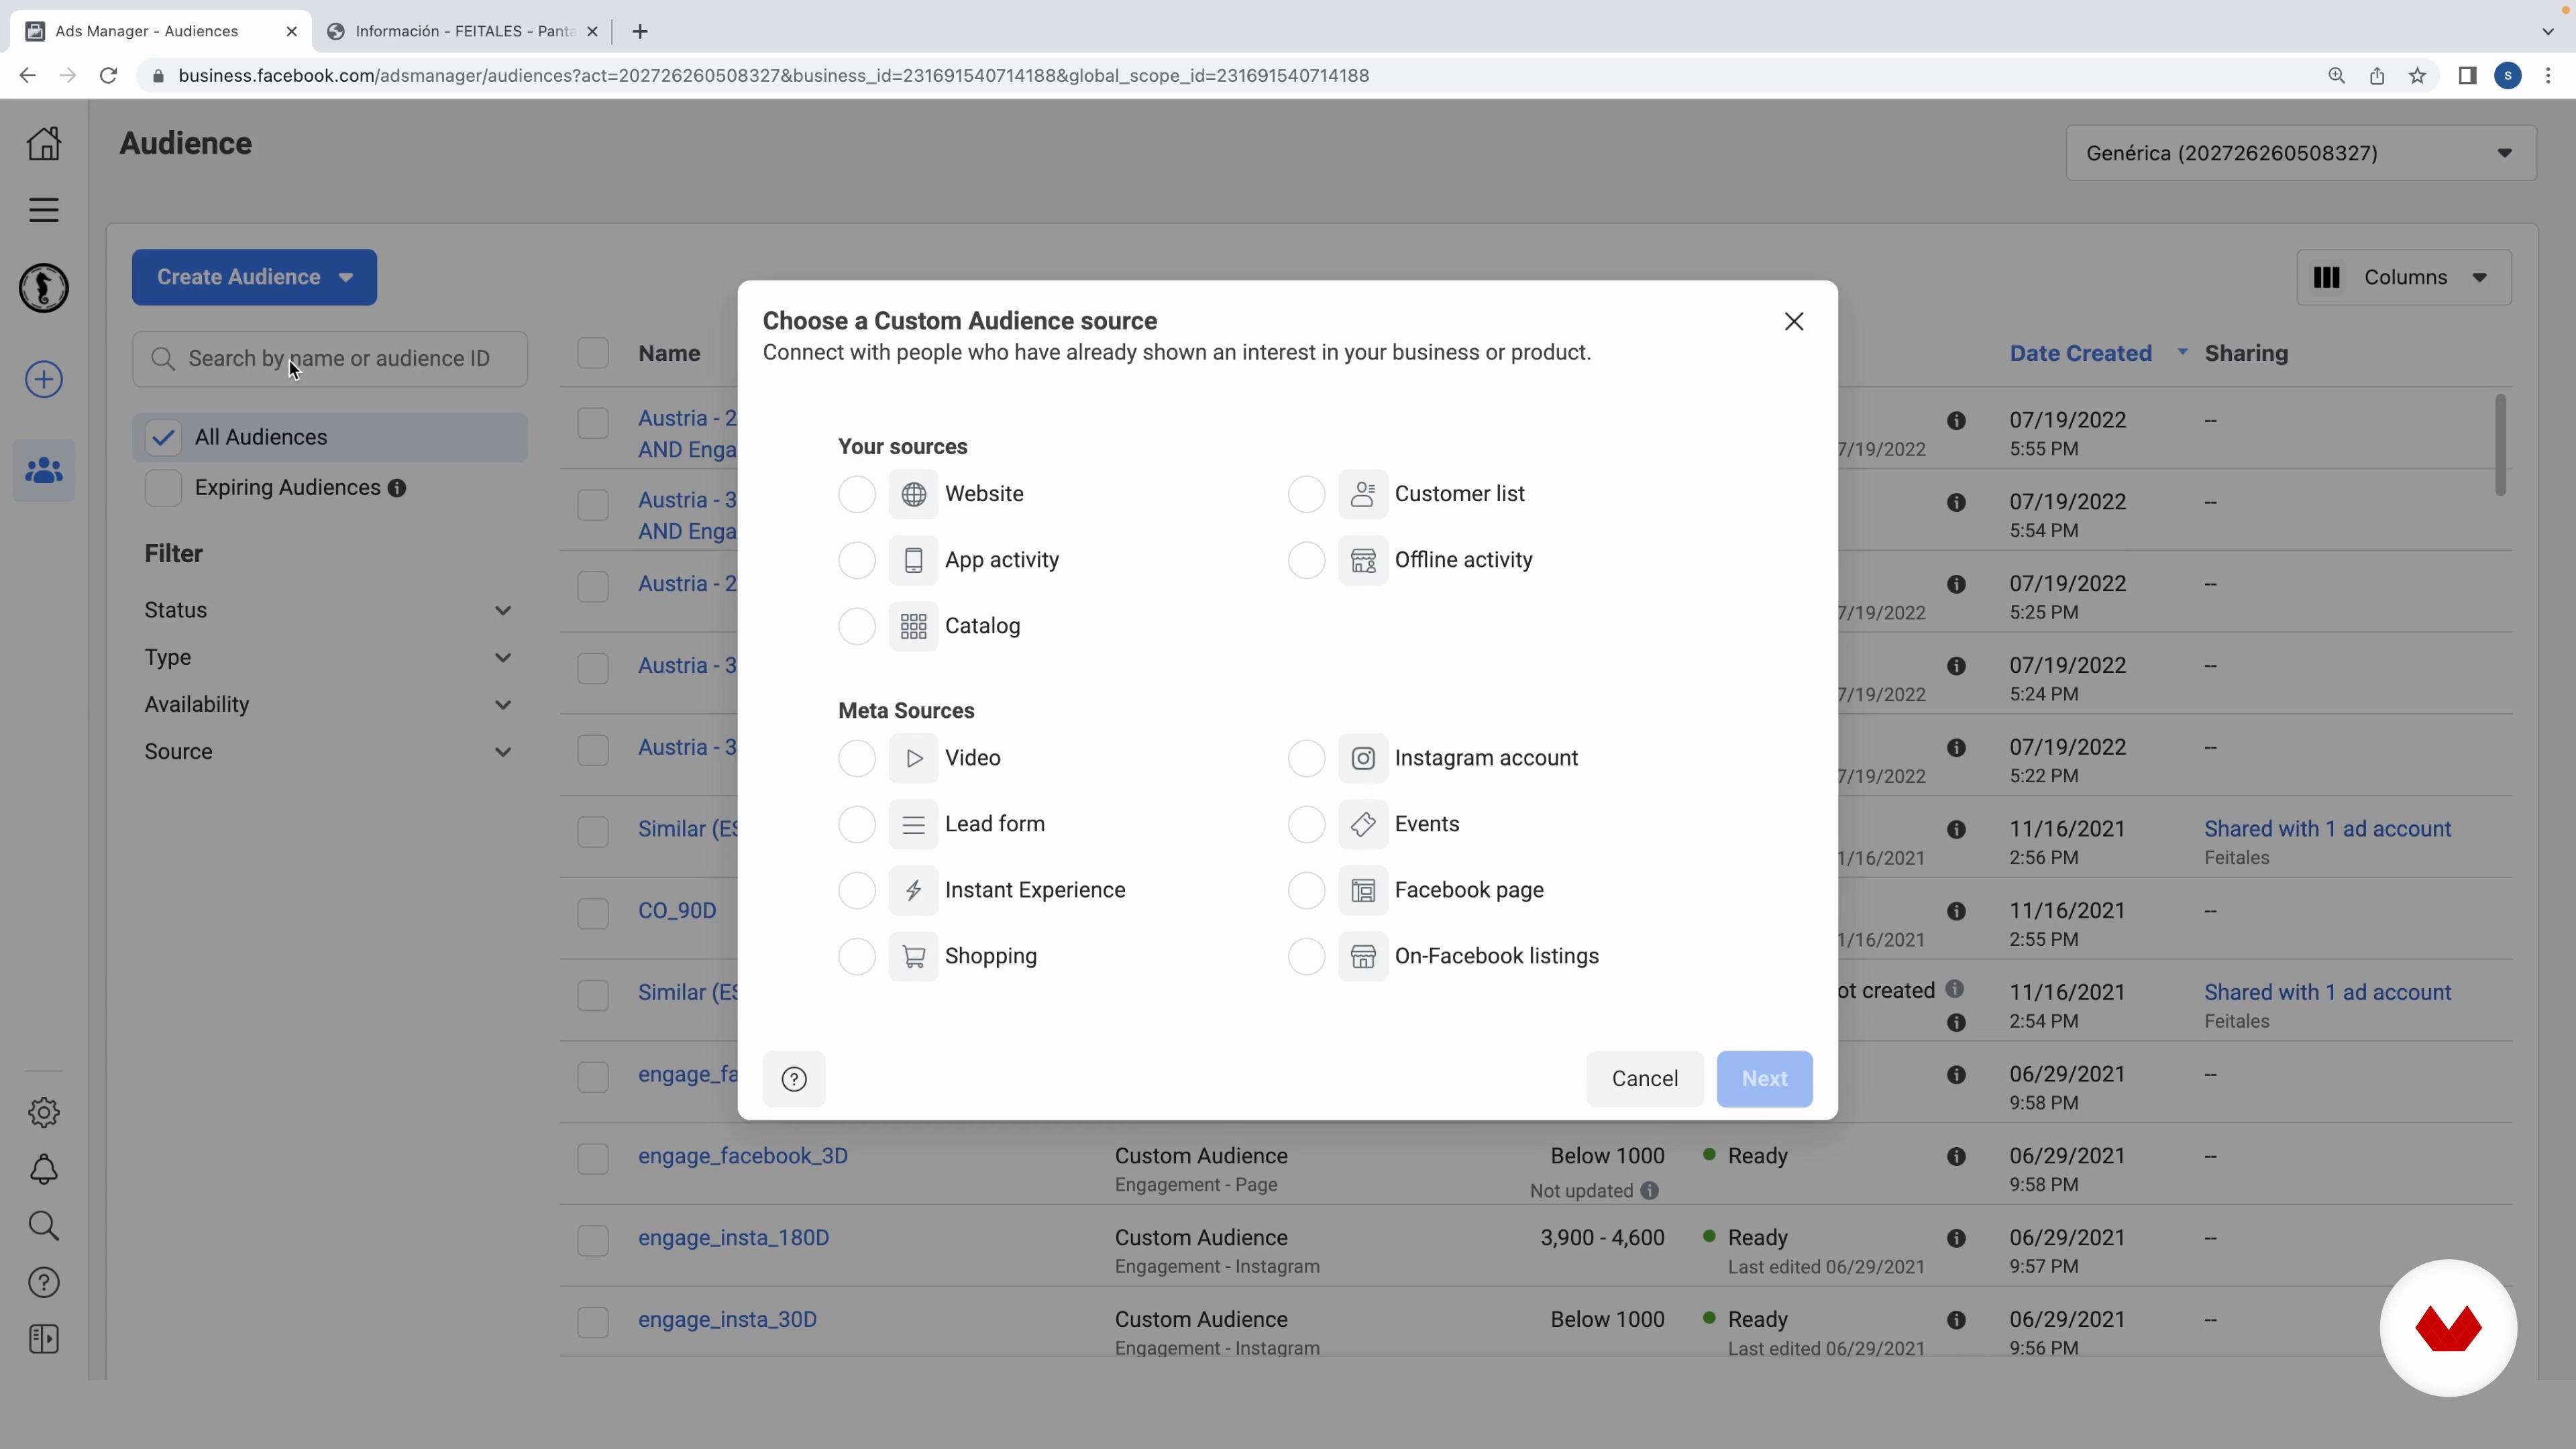Open the hamburger menu in sidebar
2576x1449 pixels.
tap(43, 210)
